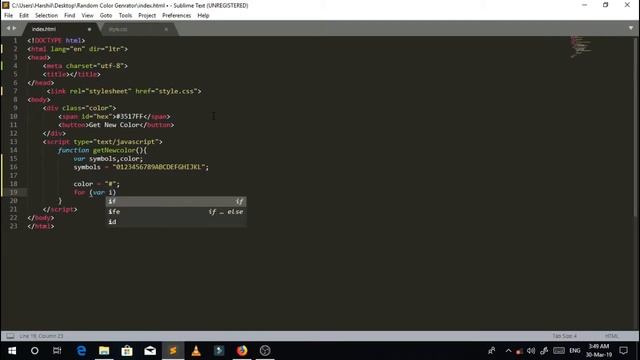Open the File menu
Screen dimensions: 640x360
click(8, 16)
